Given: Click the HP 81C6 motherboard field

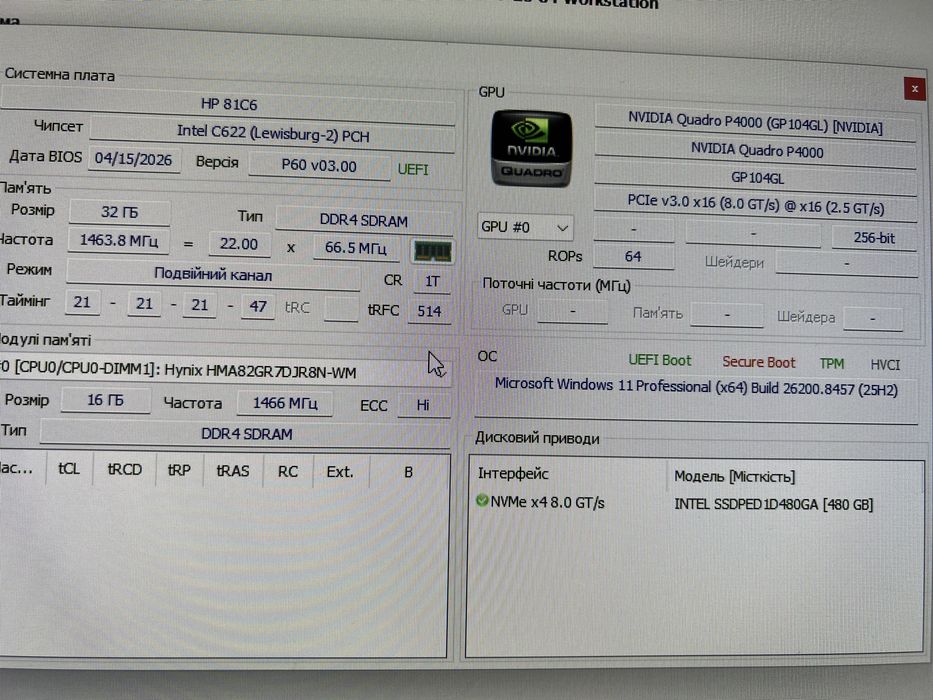Looking at the screenshot, I should 228,105.
